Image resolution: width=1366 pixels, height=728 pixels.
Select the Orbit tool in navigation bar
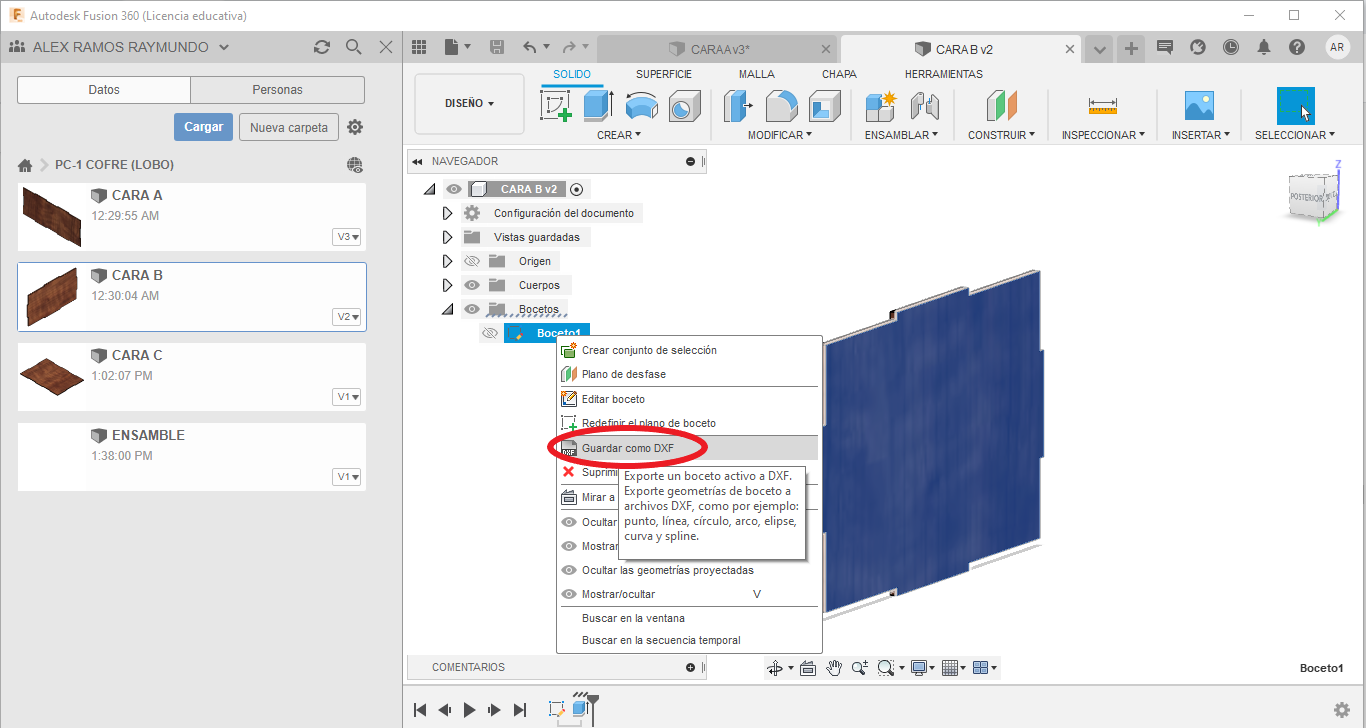coord(775,667)
